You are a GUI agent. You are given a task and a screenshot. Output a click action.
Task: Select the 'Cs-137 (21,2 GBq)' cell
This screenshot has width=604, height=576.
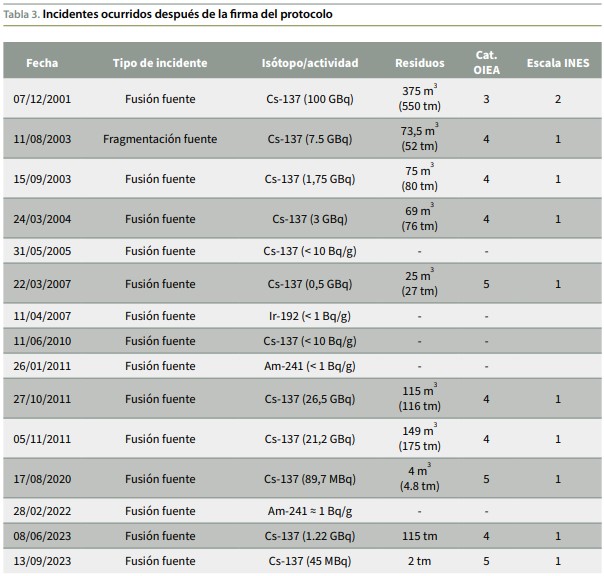(x=309, y=439)
